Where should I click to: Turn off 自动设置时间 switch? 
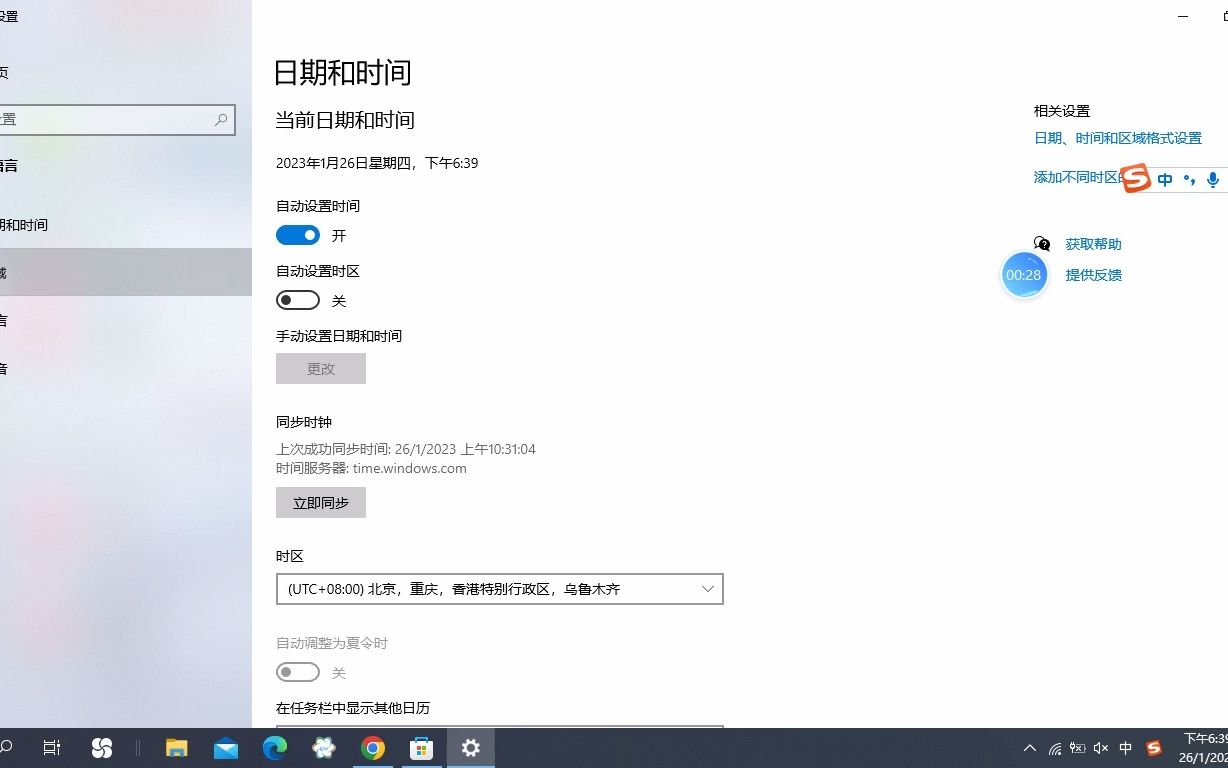point(297,235)
